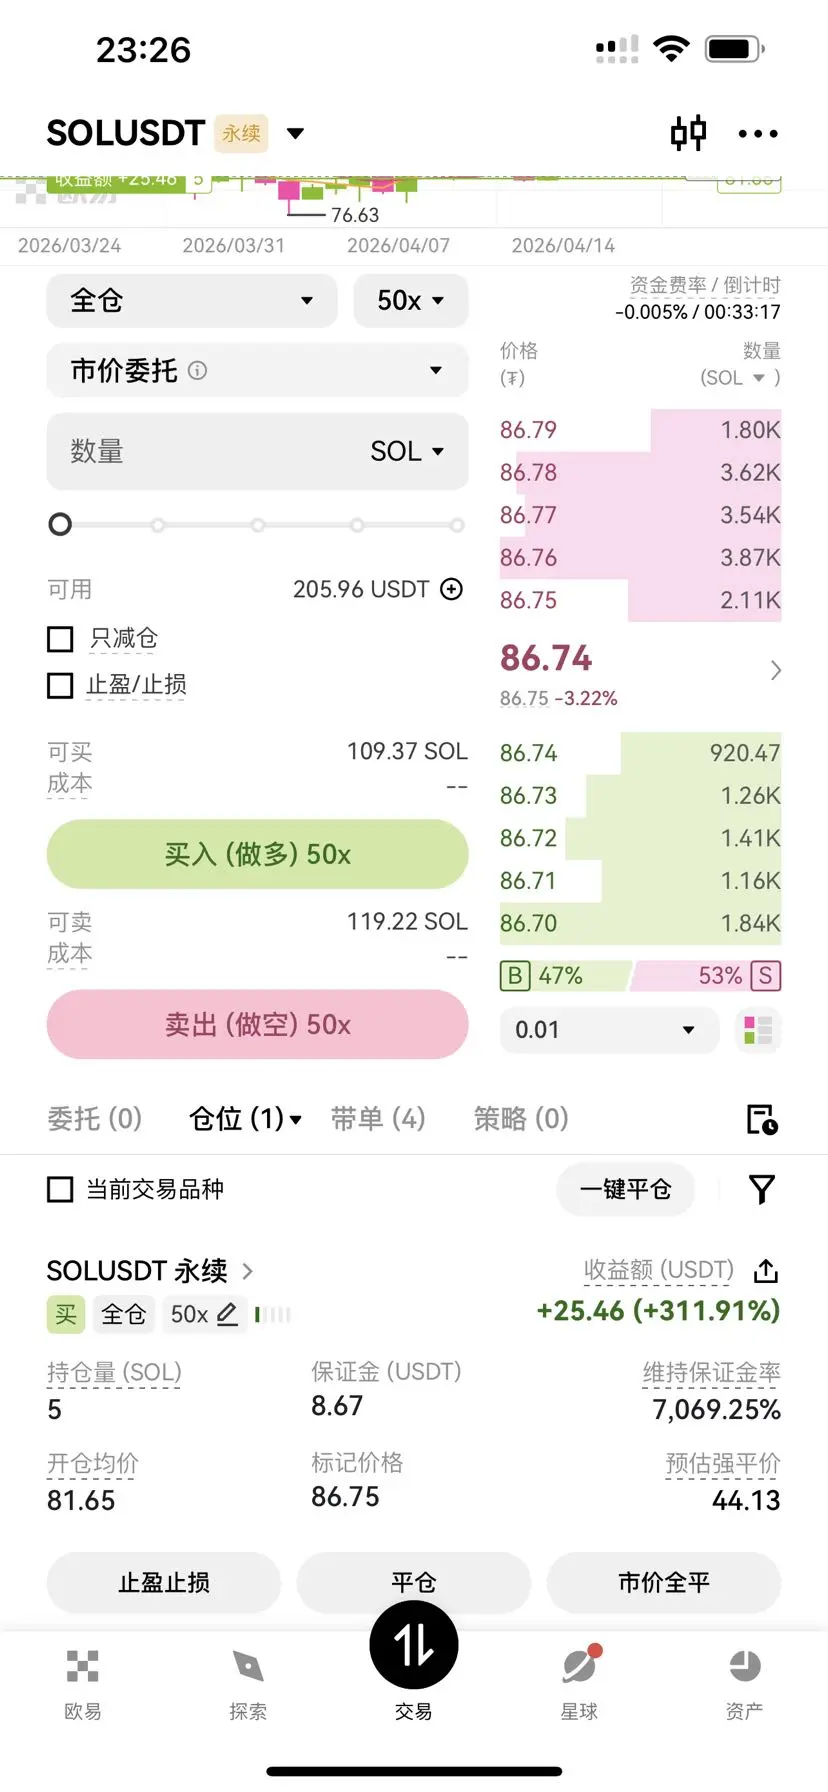This screenshot has height=1792, width=828.
Task: Edit the 50x position leverage pencil
Action: [227, 1314]
